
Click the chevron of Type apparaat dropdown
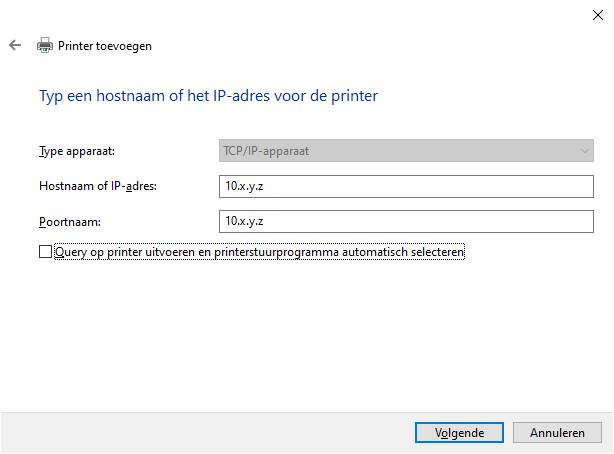click(584, 151)
